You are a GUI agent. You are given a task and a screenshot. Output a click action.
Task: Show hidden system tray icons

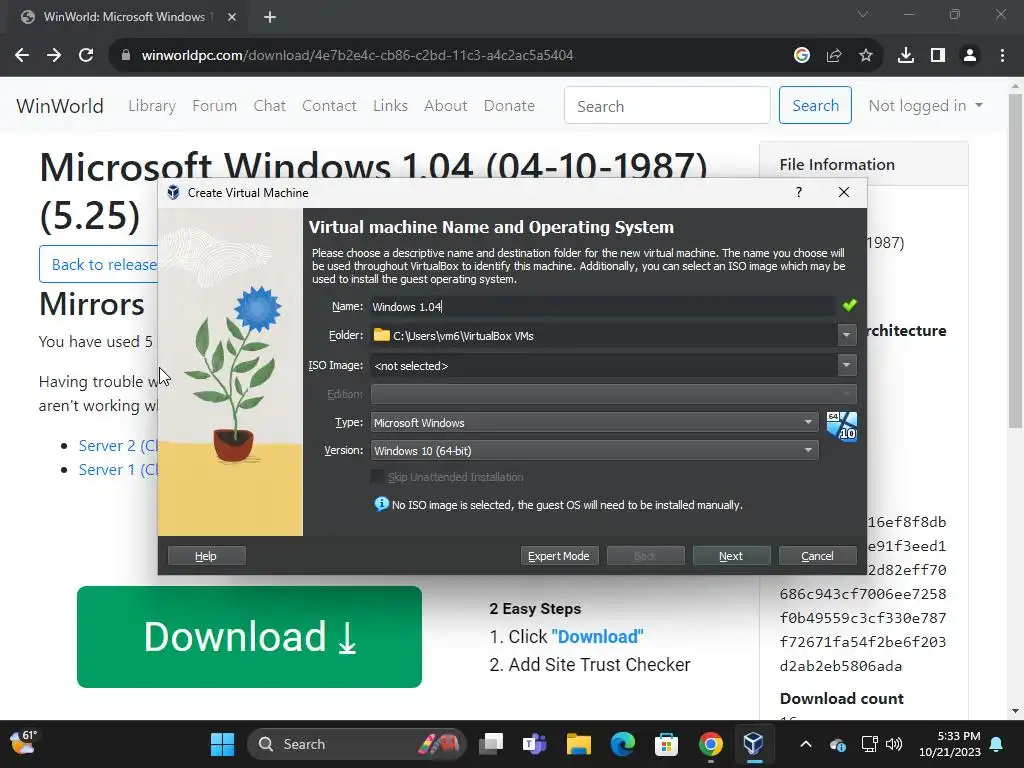coord(806,744)
